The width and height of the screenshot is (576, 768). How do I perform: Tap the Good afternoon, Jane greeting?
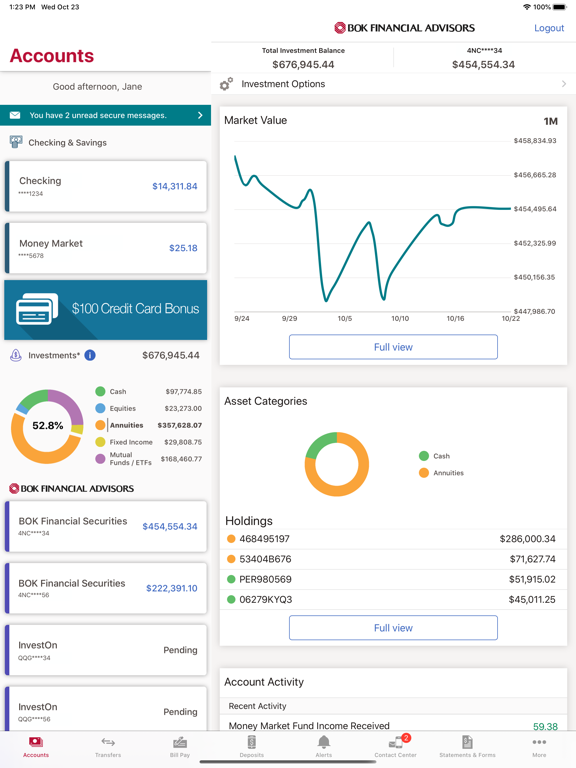[97, 87]
